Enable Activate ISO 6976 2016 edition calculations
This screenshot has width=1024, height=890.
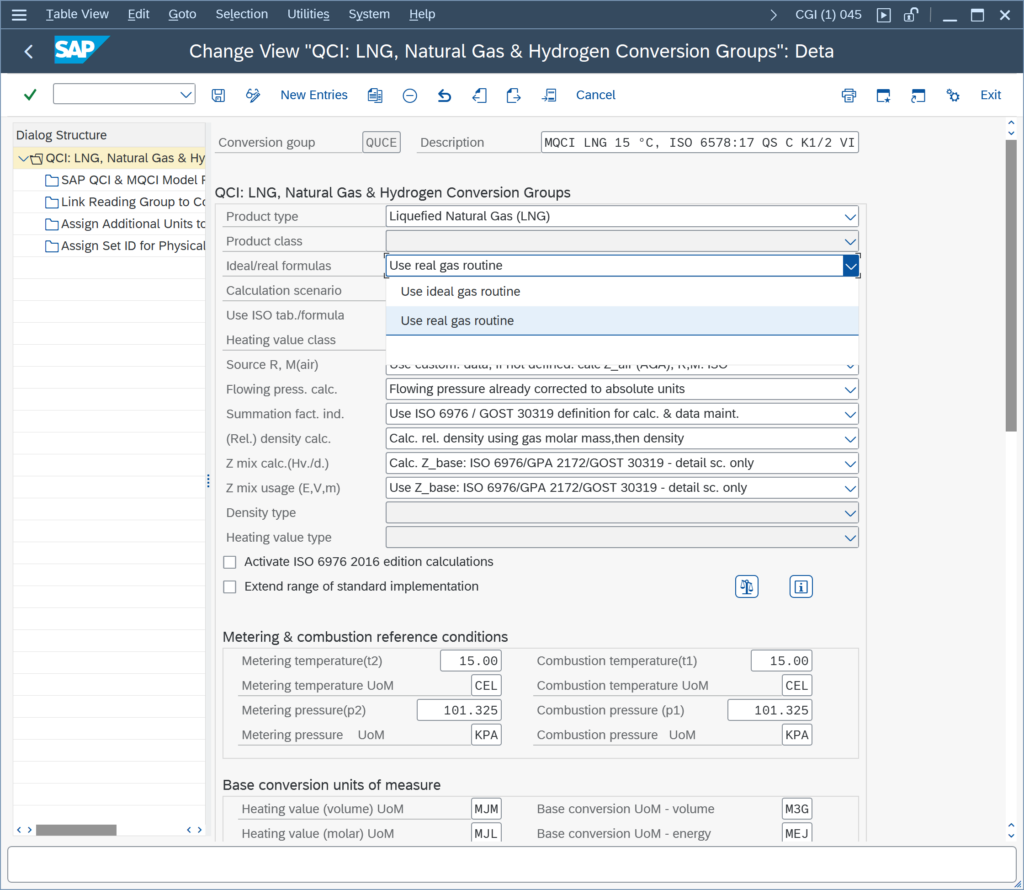pyautogui.click(x=230, y=562)
